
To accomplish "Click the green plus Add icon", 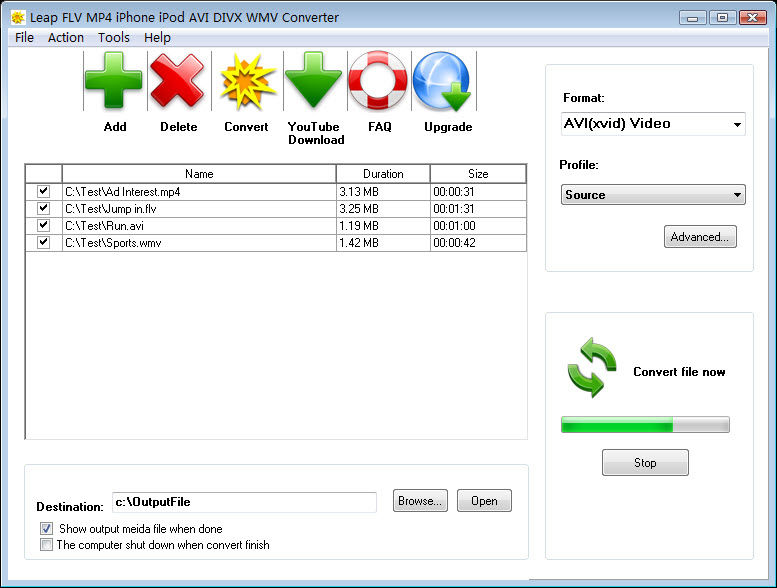I will click(114, 82).
